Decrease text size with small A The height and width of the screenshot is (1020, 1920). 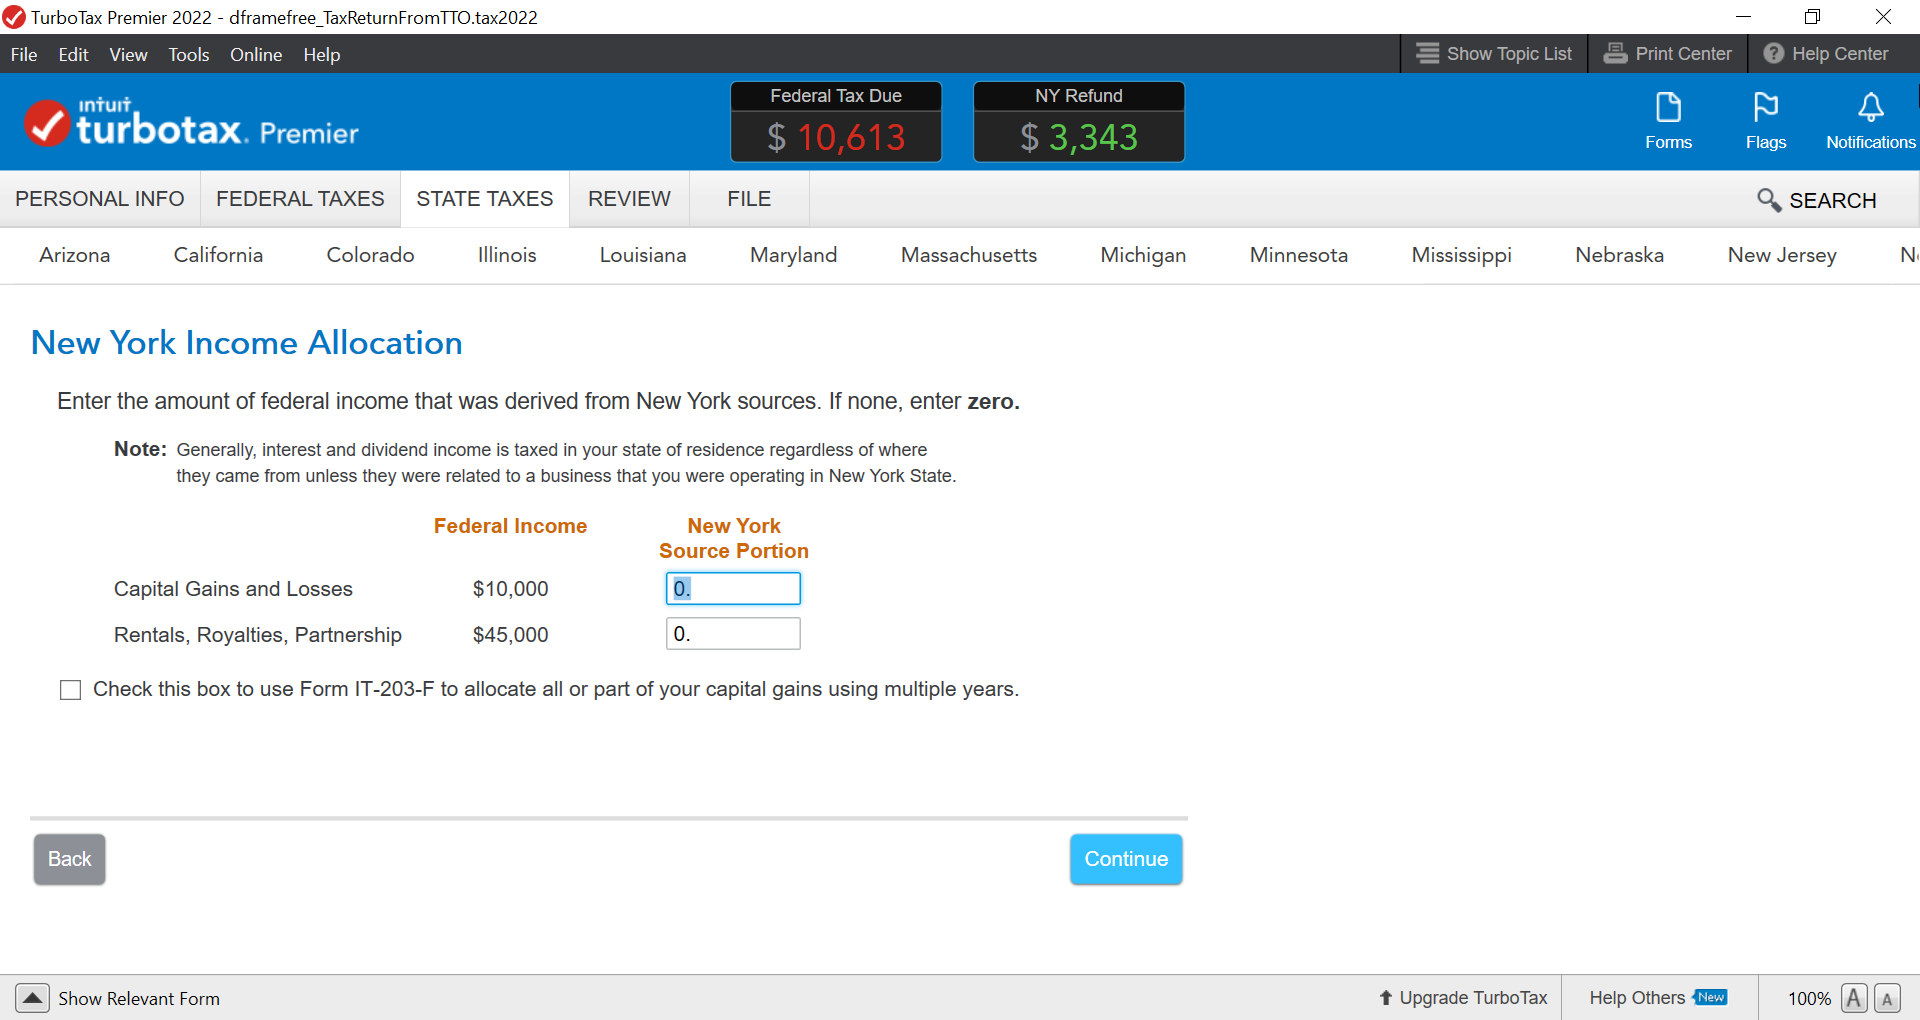pos(1887,998)
